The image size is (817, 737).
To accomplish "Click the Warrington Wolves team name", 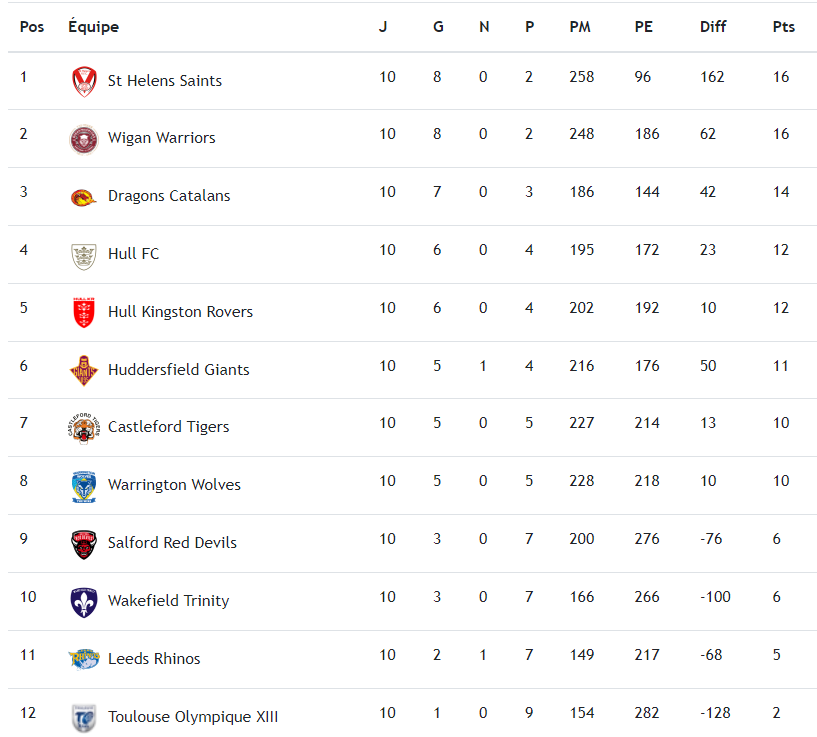I will coord(174,485).
